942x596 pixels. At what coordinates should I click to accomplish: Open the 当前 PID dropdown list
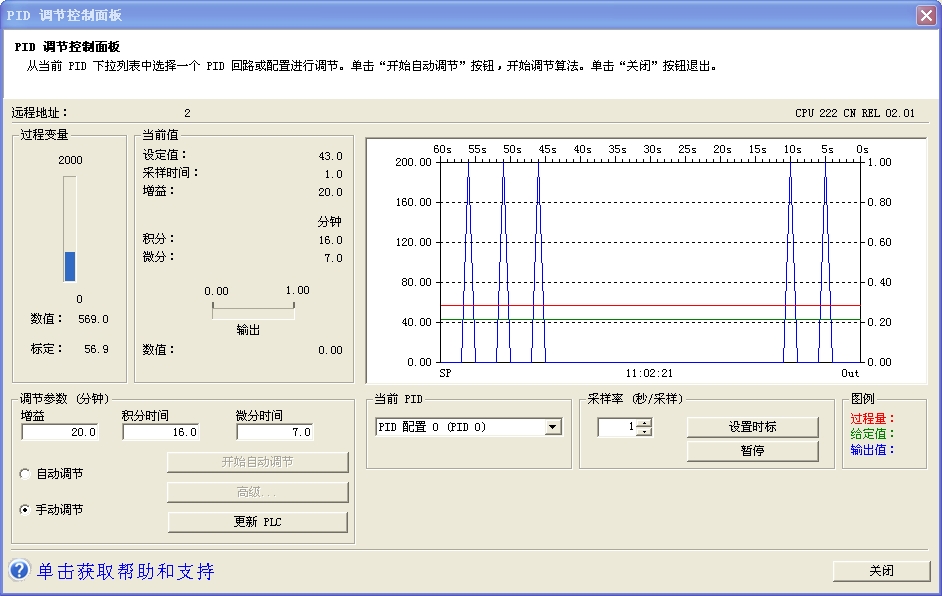(552, 427)
